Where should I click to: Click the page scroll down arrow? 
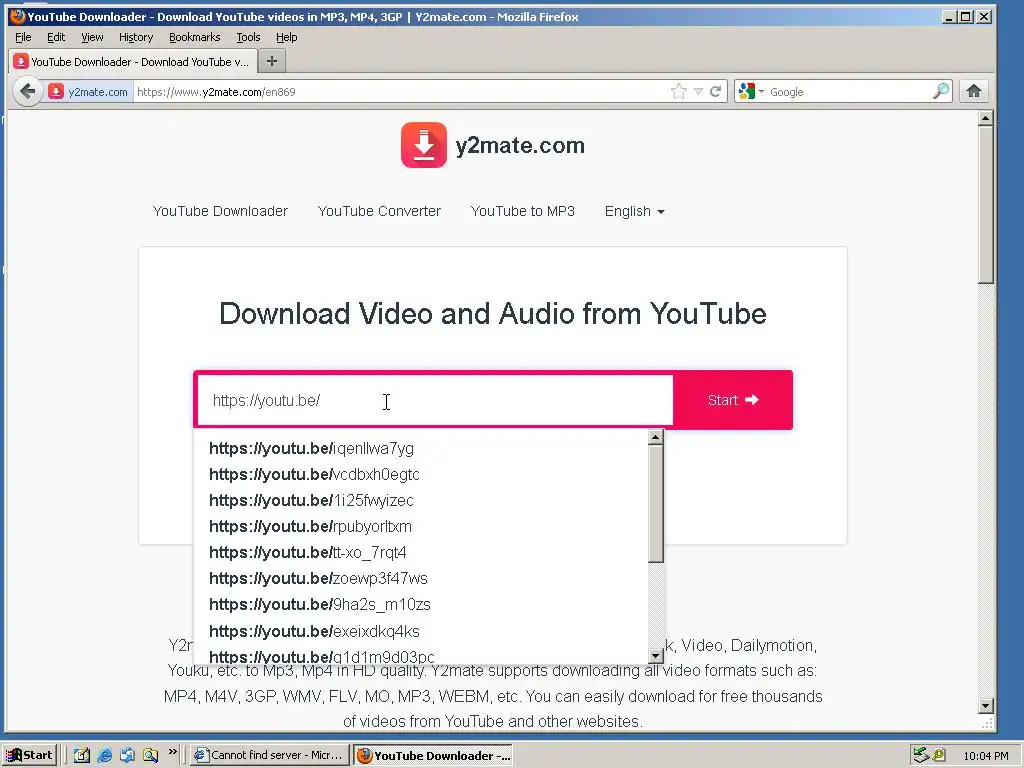985,705
